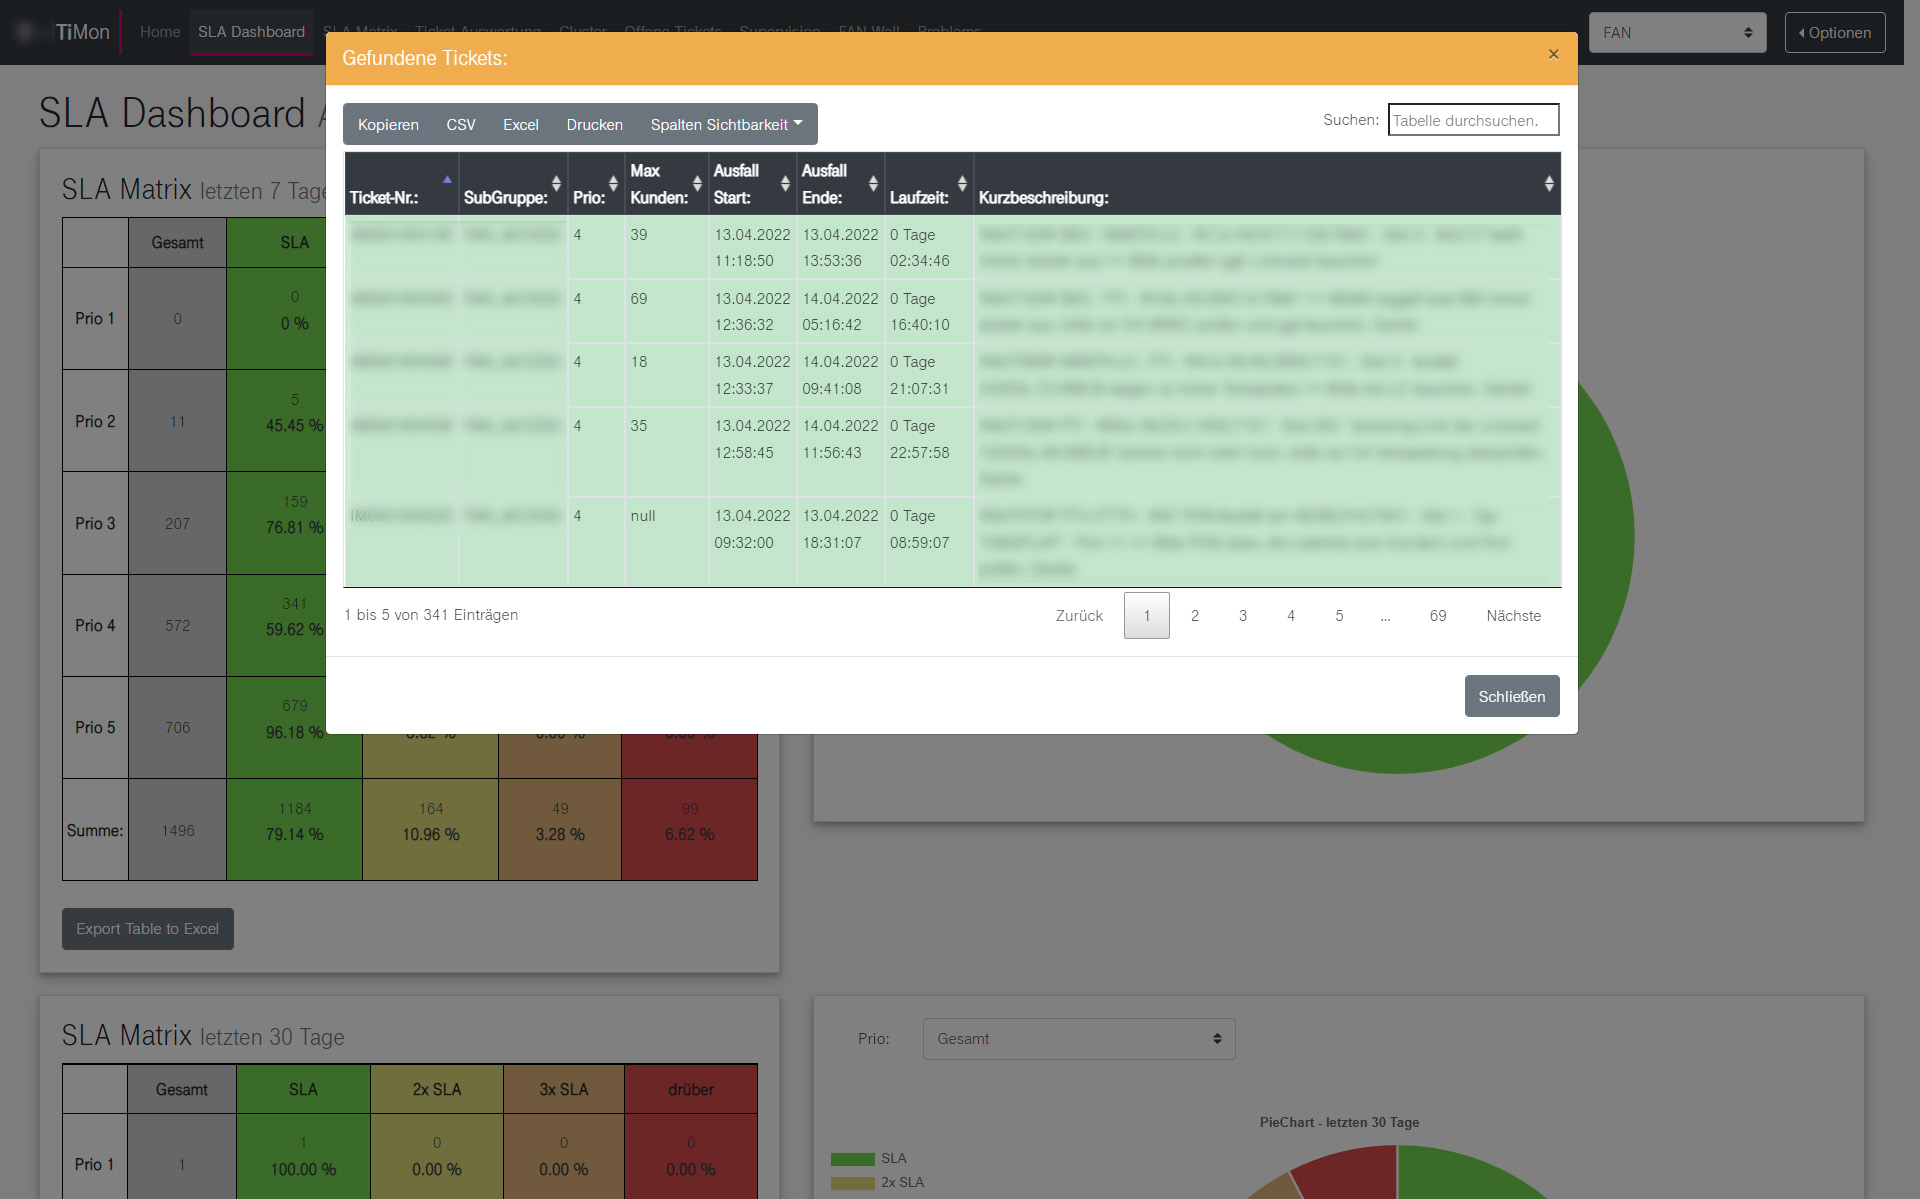Open the Prio Gesamt dropdown
Image resolution: width=1920 pixels, height=1199 pixels.
pyautogui.click(x=1079, y=1039)
